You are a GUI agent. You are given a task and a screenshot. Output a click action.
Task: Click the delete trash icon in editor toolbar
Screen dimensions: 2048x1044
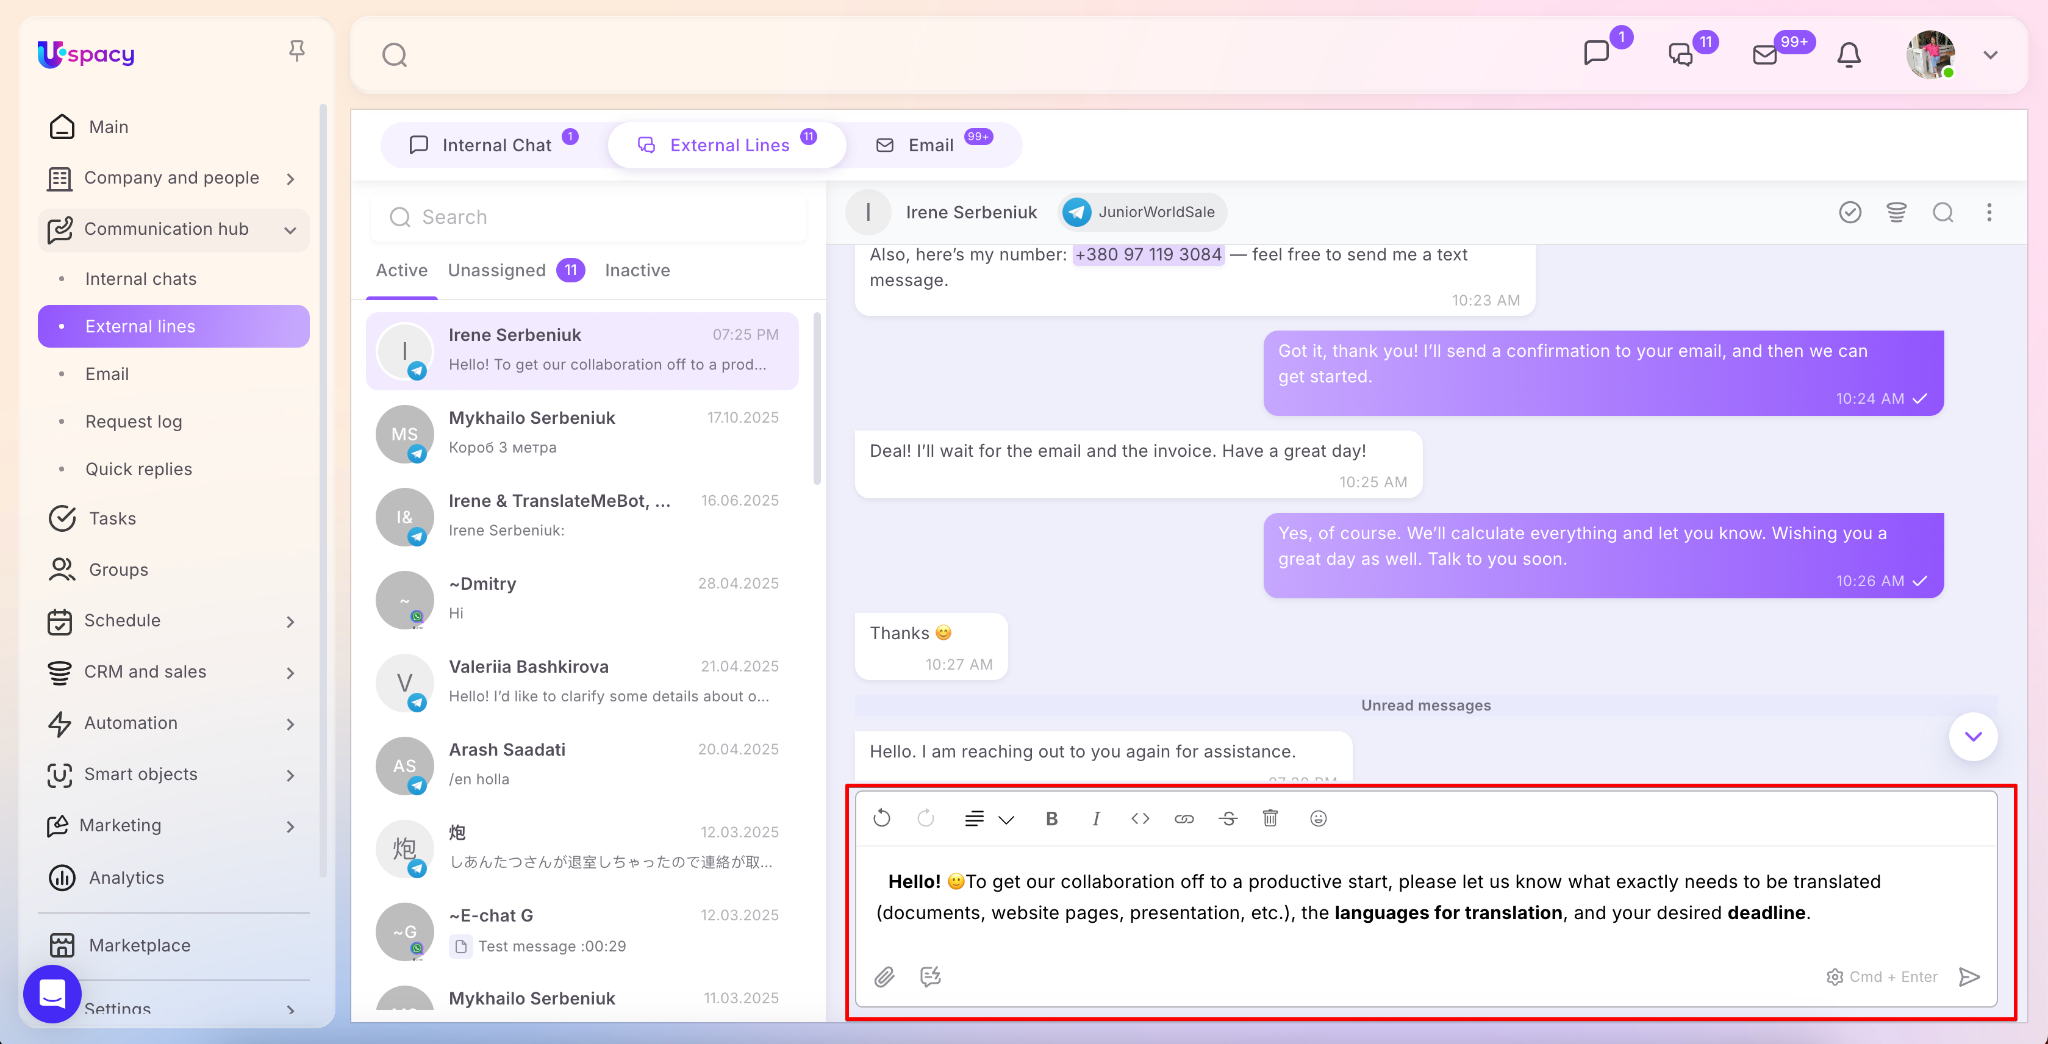[1270, 819]
